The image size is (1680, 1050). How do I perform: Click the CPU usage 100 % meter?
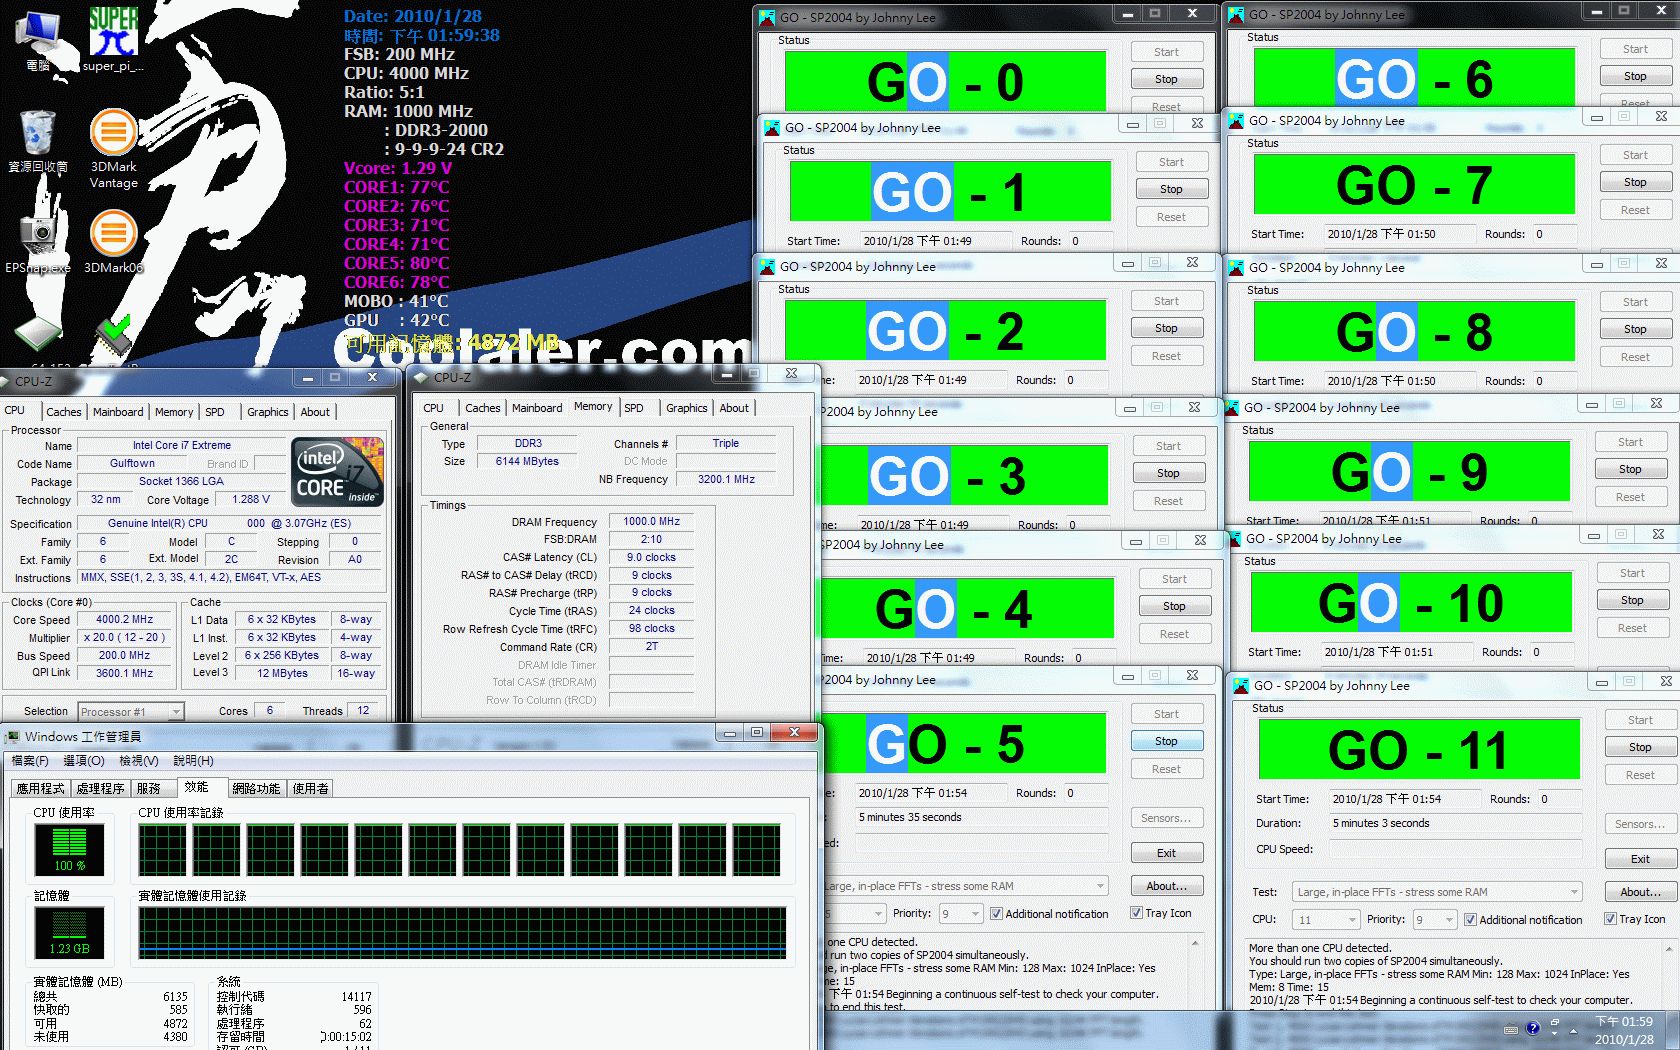[69, 850]
